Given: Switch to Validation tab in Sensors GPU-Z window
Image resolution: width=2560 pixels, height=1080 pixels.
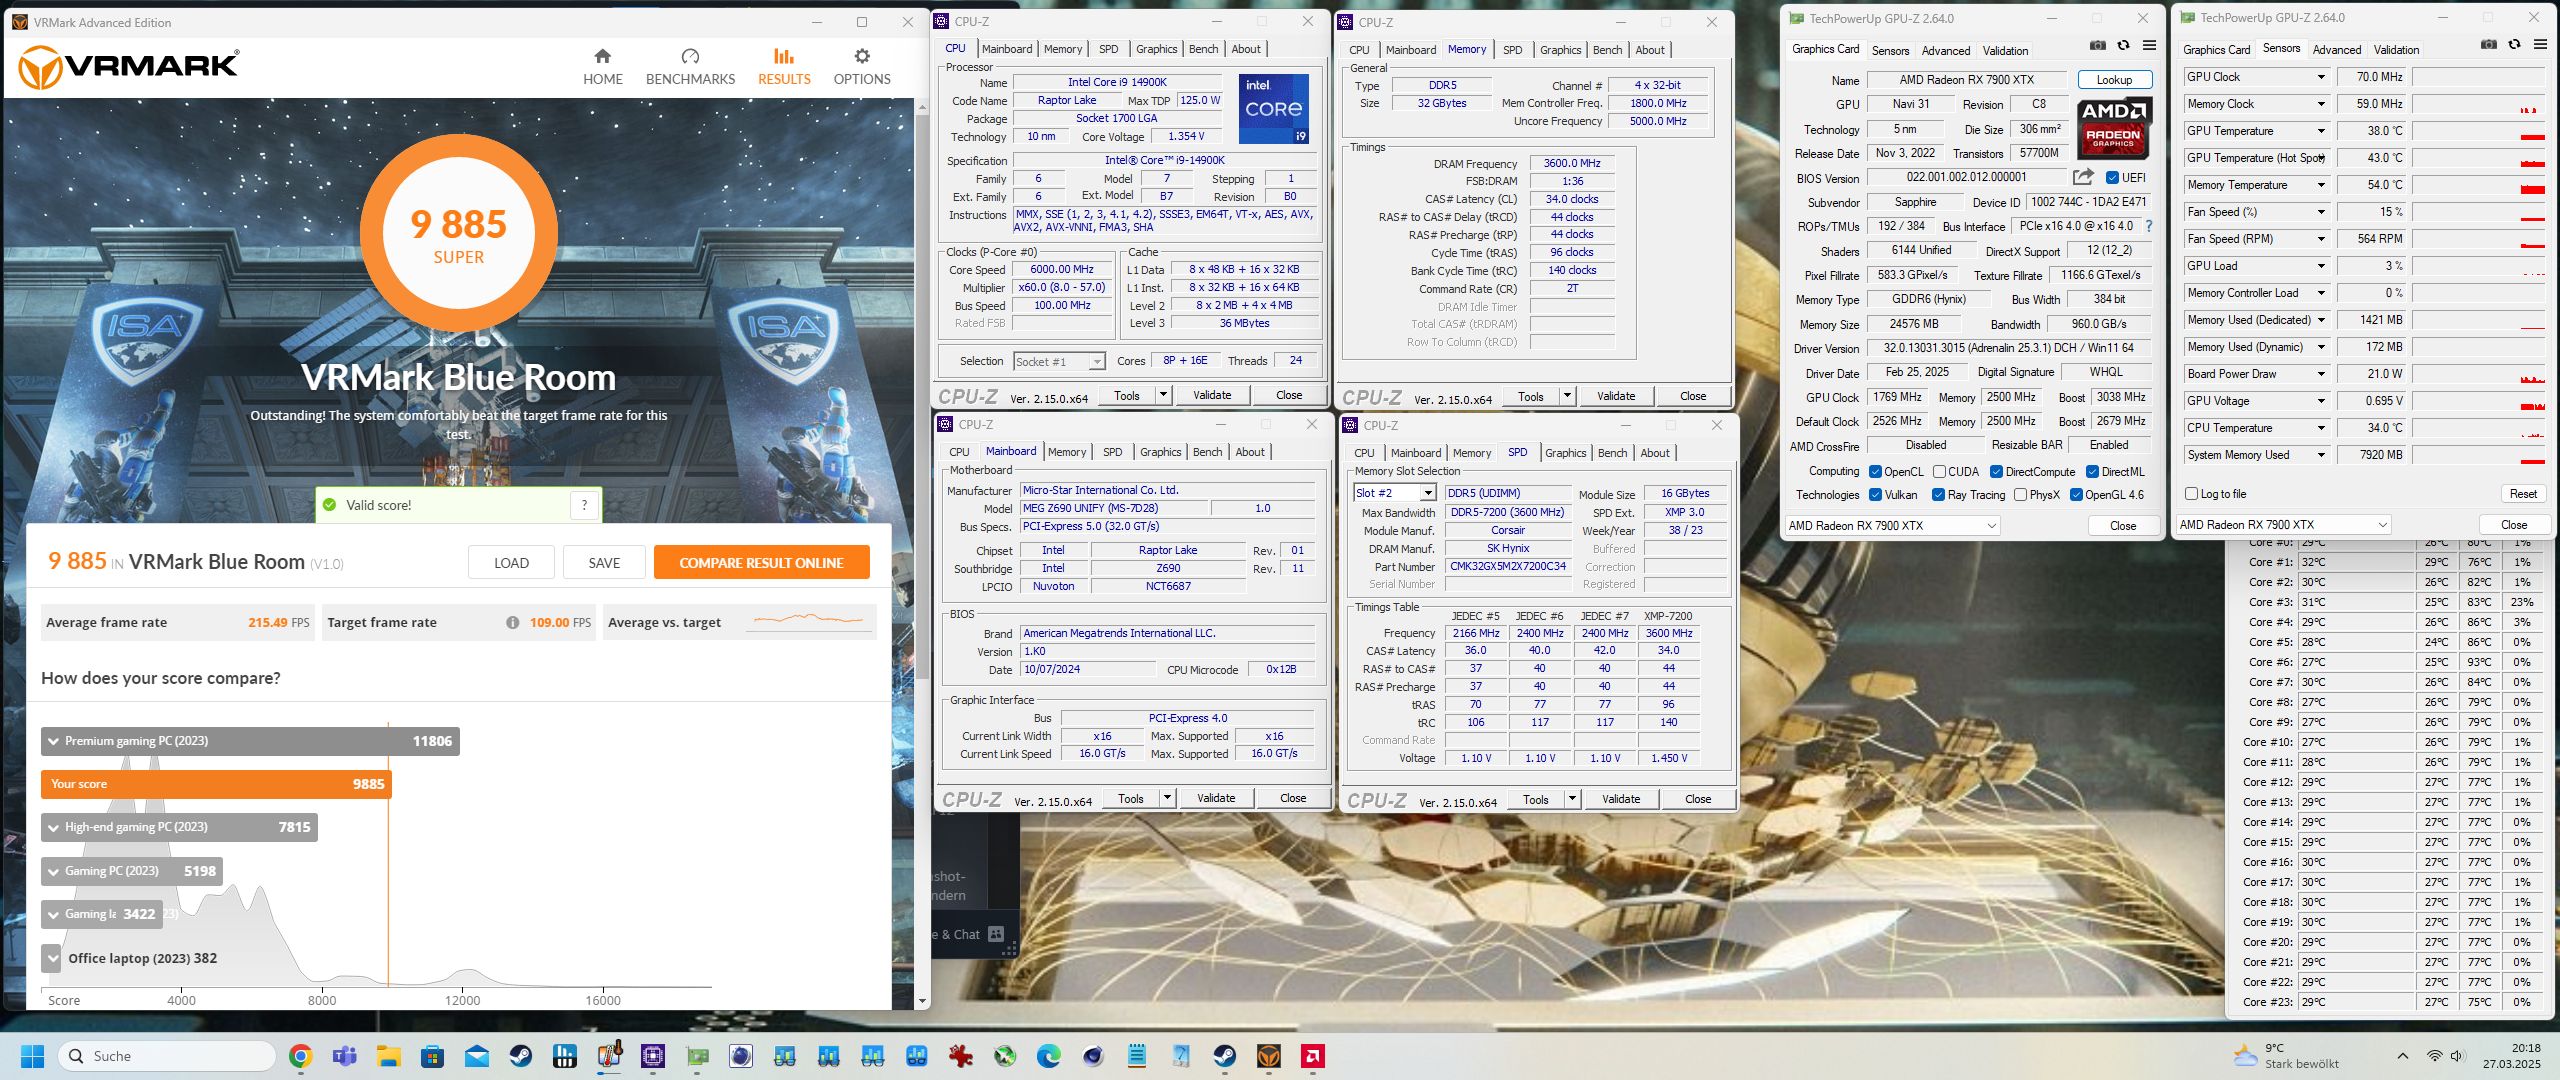Looking at the screenshot, I should point(2396,50).
